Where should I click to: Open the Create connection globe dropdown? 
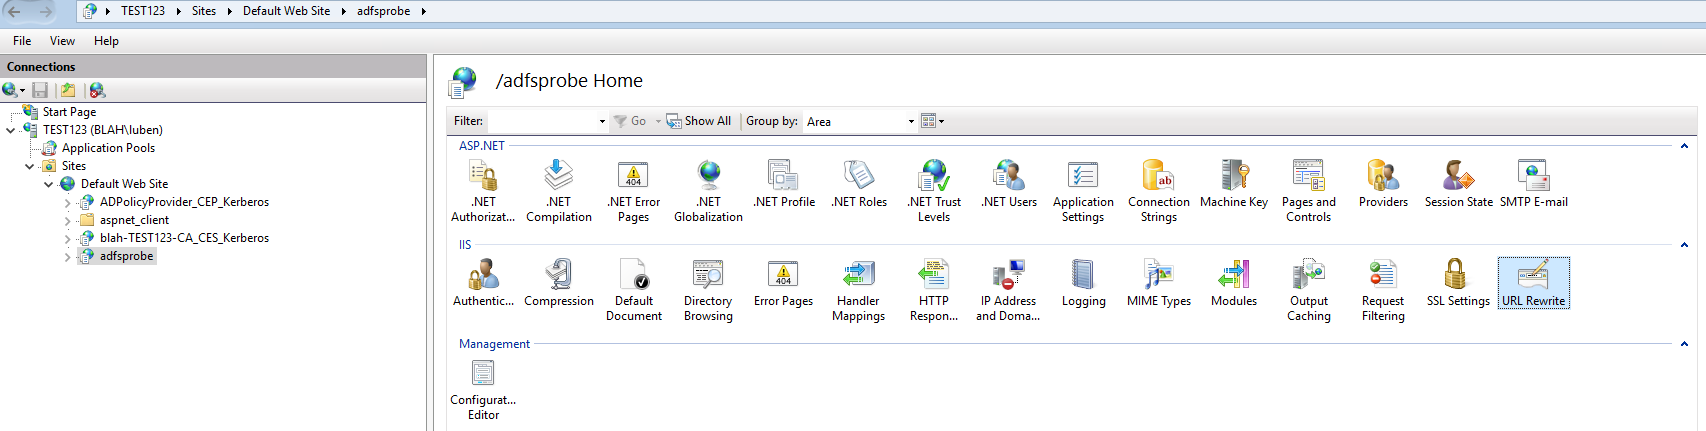13,90
